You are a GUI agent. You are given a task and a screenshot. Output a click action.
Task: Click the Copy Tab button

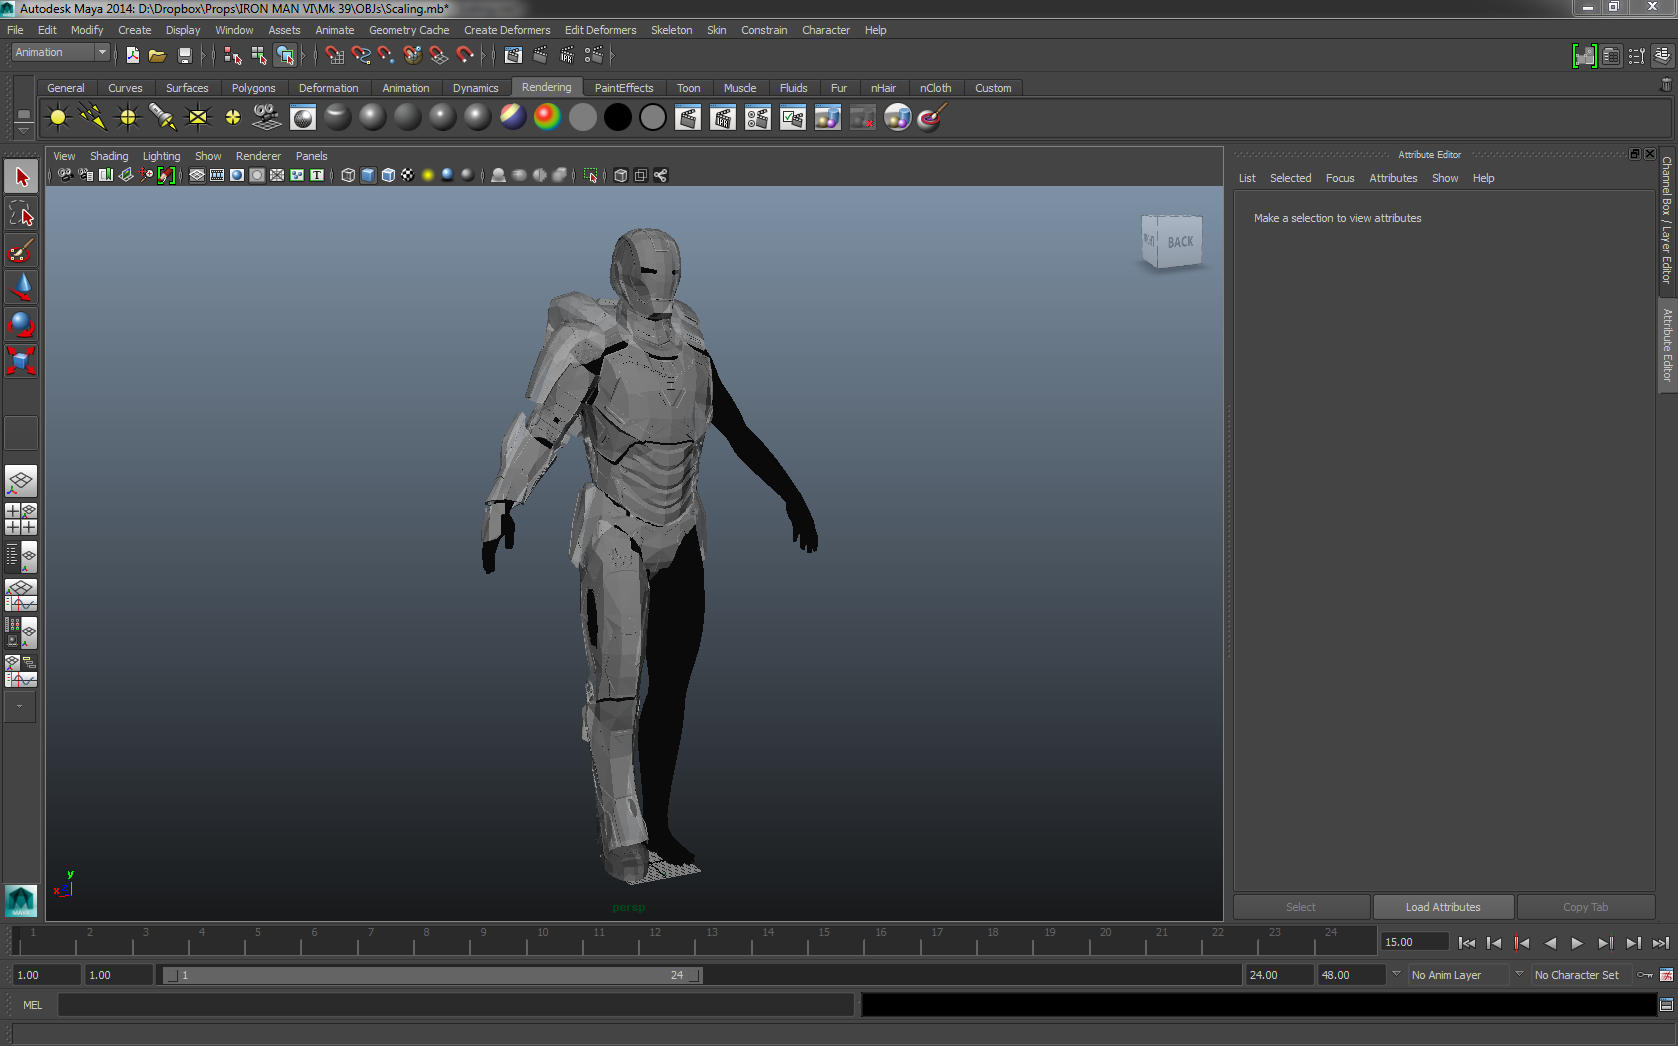1585,907
